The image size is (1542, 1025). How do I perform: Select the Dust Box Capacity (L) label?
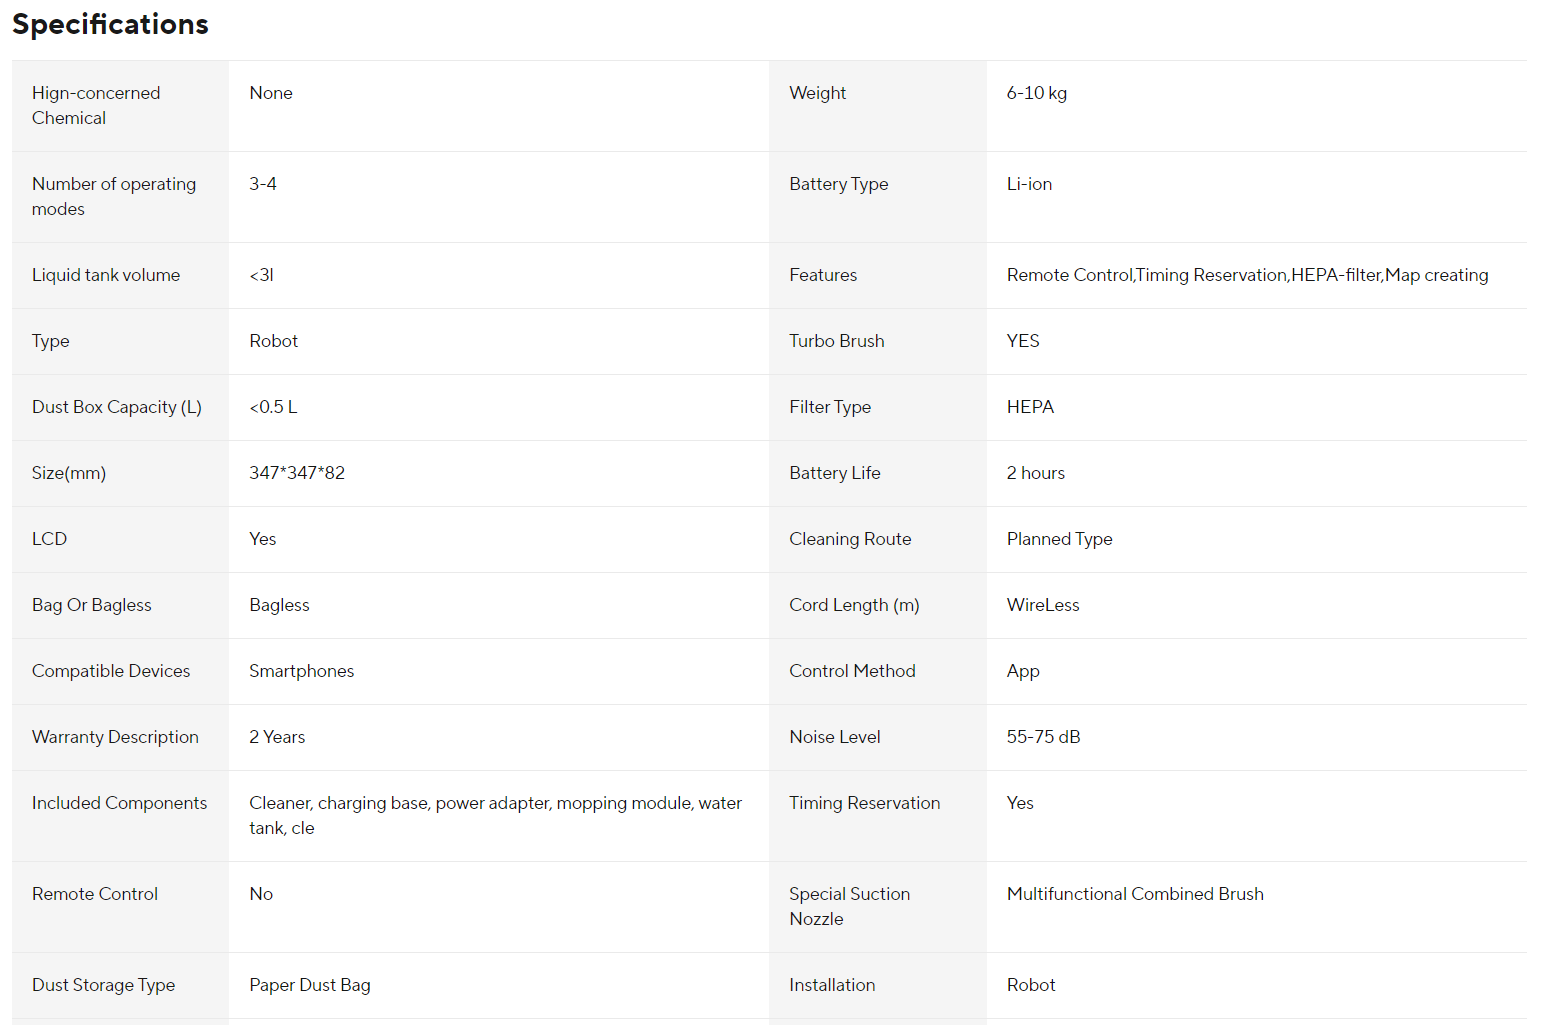[117, 407]
